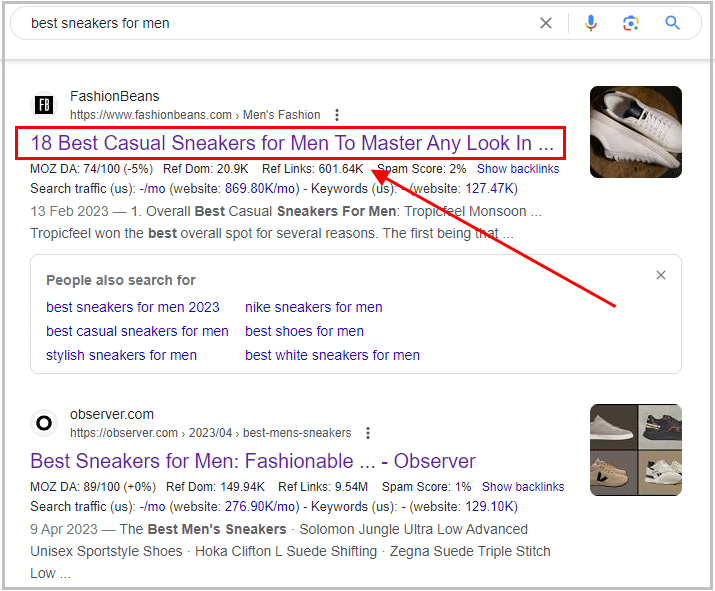Search 'nike sneakers for men'
715x591 pixels.
pyautogui.click(x=314, y=307)
